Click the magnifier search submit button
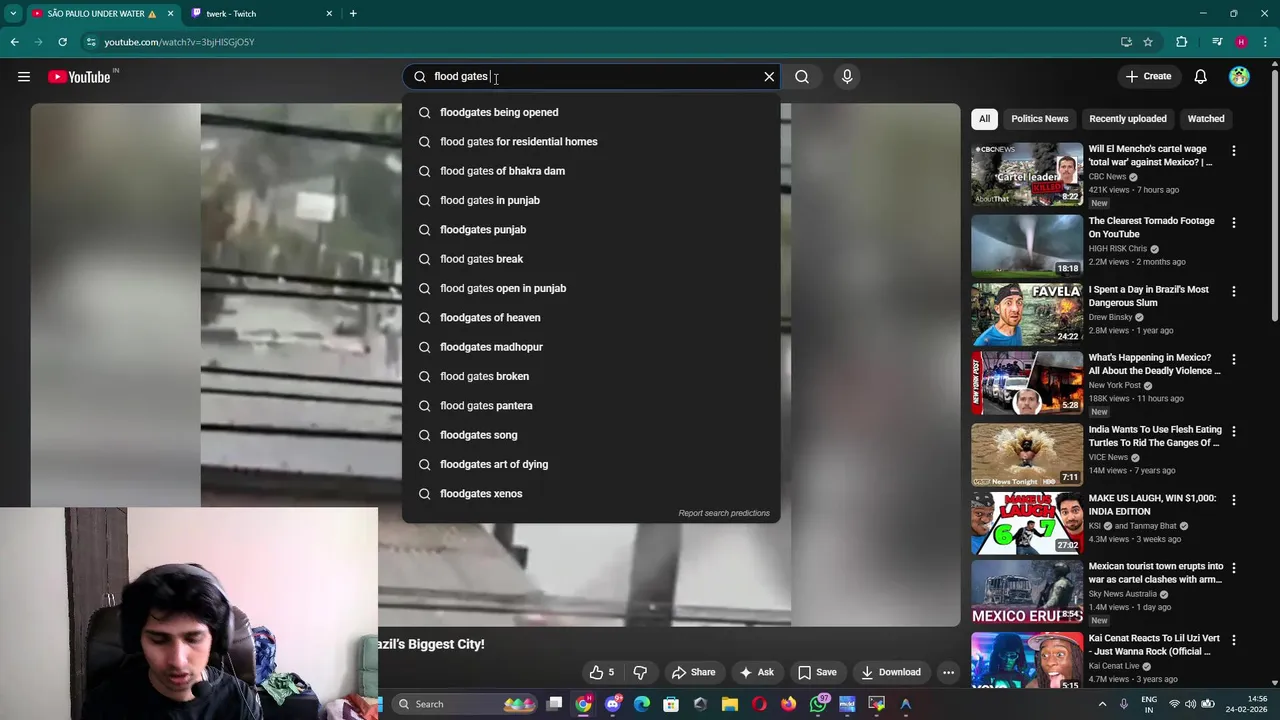The width and height of the screenshot is (1280, 720). (802, 77)
